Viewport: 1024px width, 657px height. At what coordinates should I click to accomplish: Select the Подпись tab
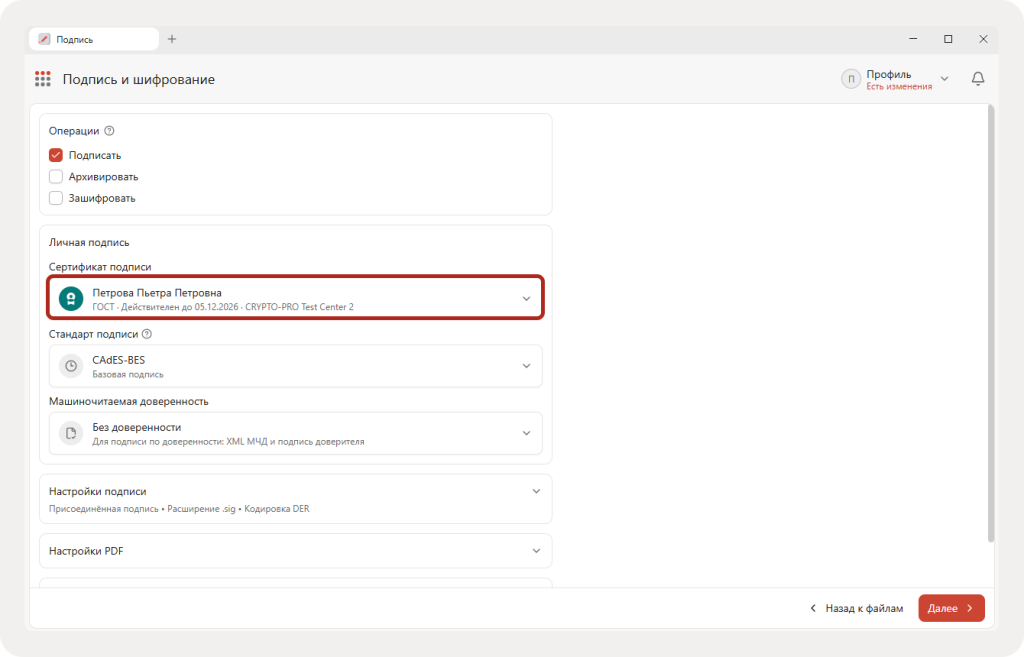click(x=93, y=39)
